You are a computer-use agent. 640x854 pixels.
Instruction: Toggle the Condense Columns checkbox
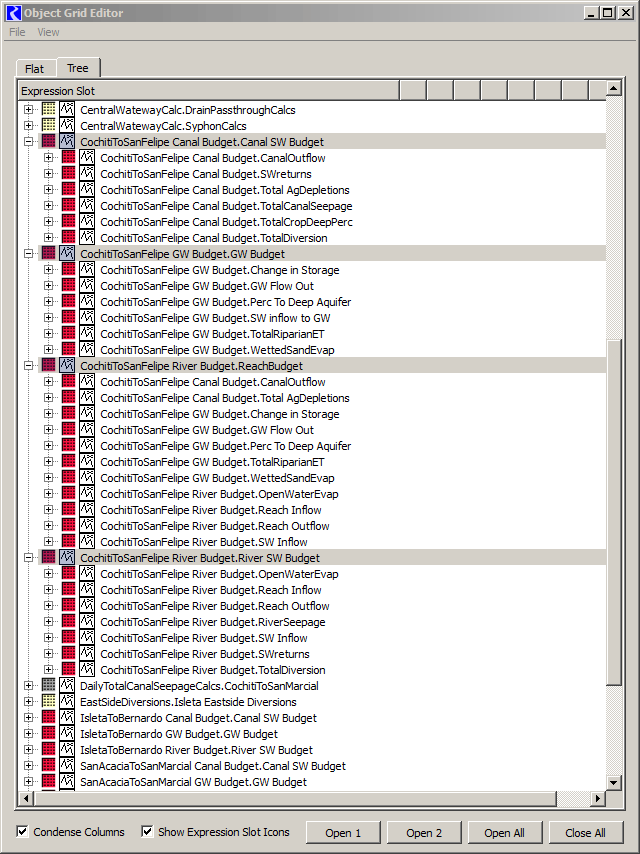click(x=22, y=832)
